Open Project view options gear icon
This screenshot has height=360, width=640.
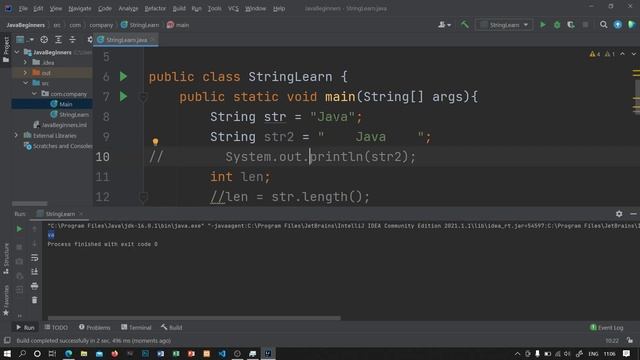90,40
